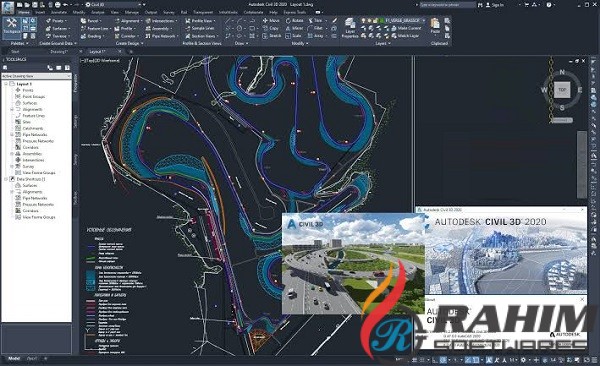Click Make Current layer button
This screenshot has width=600, height=366.
406,28
